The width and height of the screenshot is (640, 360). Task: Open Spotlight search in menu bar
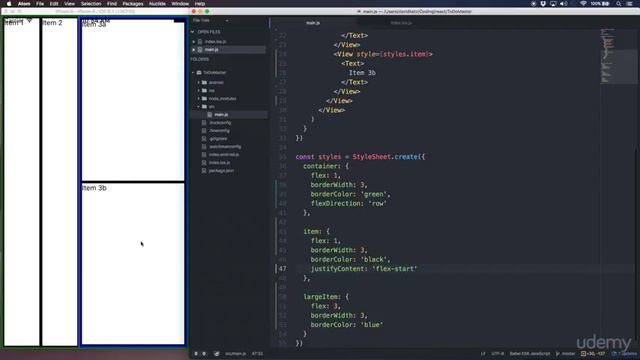point(619,4)
